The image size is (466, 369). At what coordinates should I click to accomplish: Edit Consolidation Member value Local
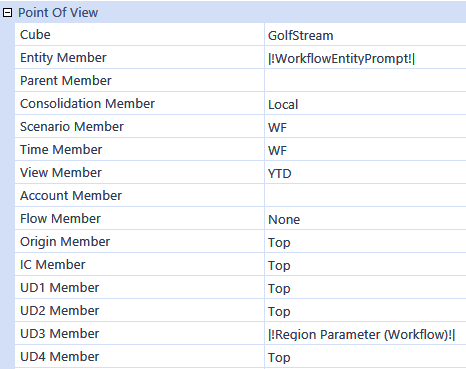(x=365, y=104)
